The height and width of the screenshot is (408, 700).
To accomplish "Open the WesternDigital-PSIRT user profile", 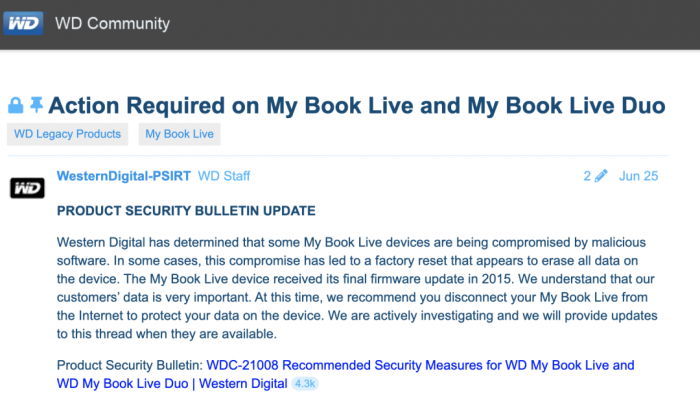I will coord(124,176).
